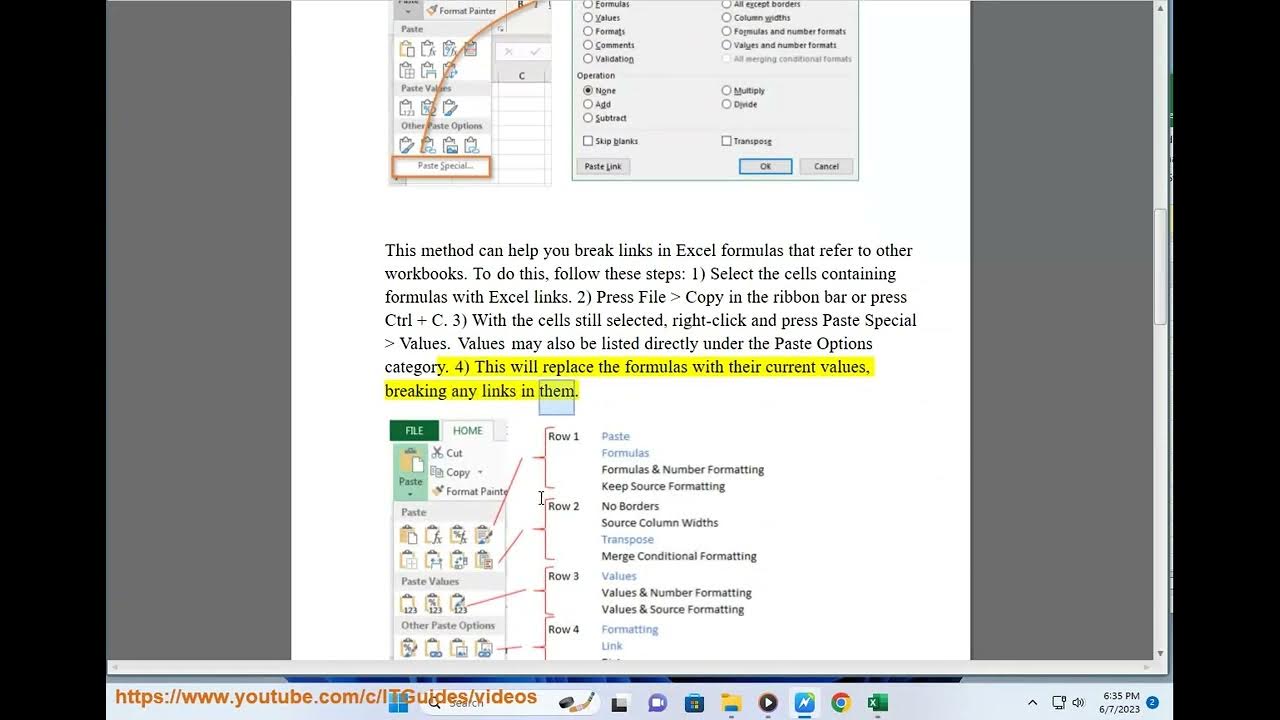Open File Explorer from the taskbar

[x=731, y=703]
